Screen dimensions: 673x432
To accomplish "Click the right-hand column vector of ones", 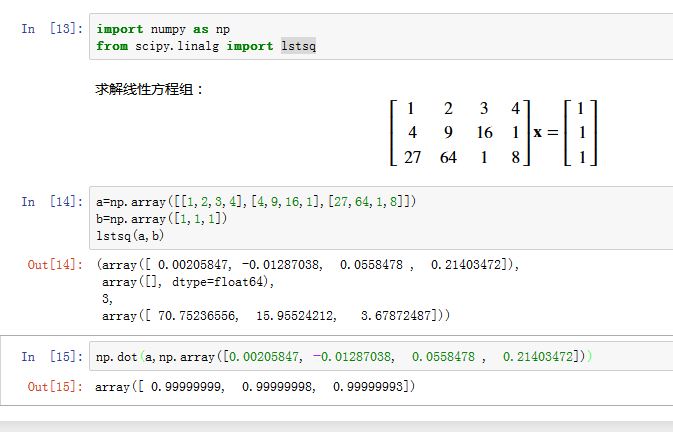I will coord(580,132).
